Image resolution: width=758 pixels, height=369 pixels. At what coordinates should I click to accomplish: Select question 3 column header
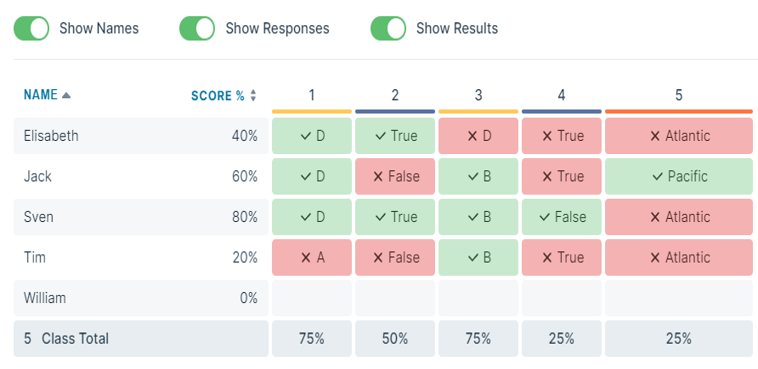click(x=478, y=95)
